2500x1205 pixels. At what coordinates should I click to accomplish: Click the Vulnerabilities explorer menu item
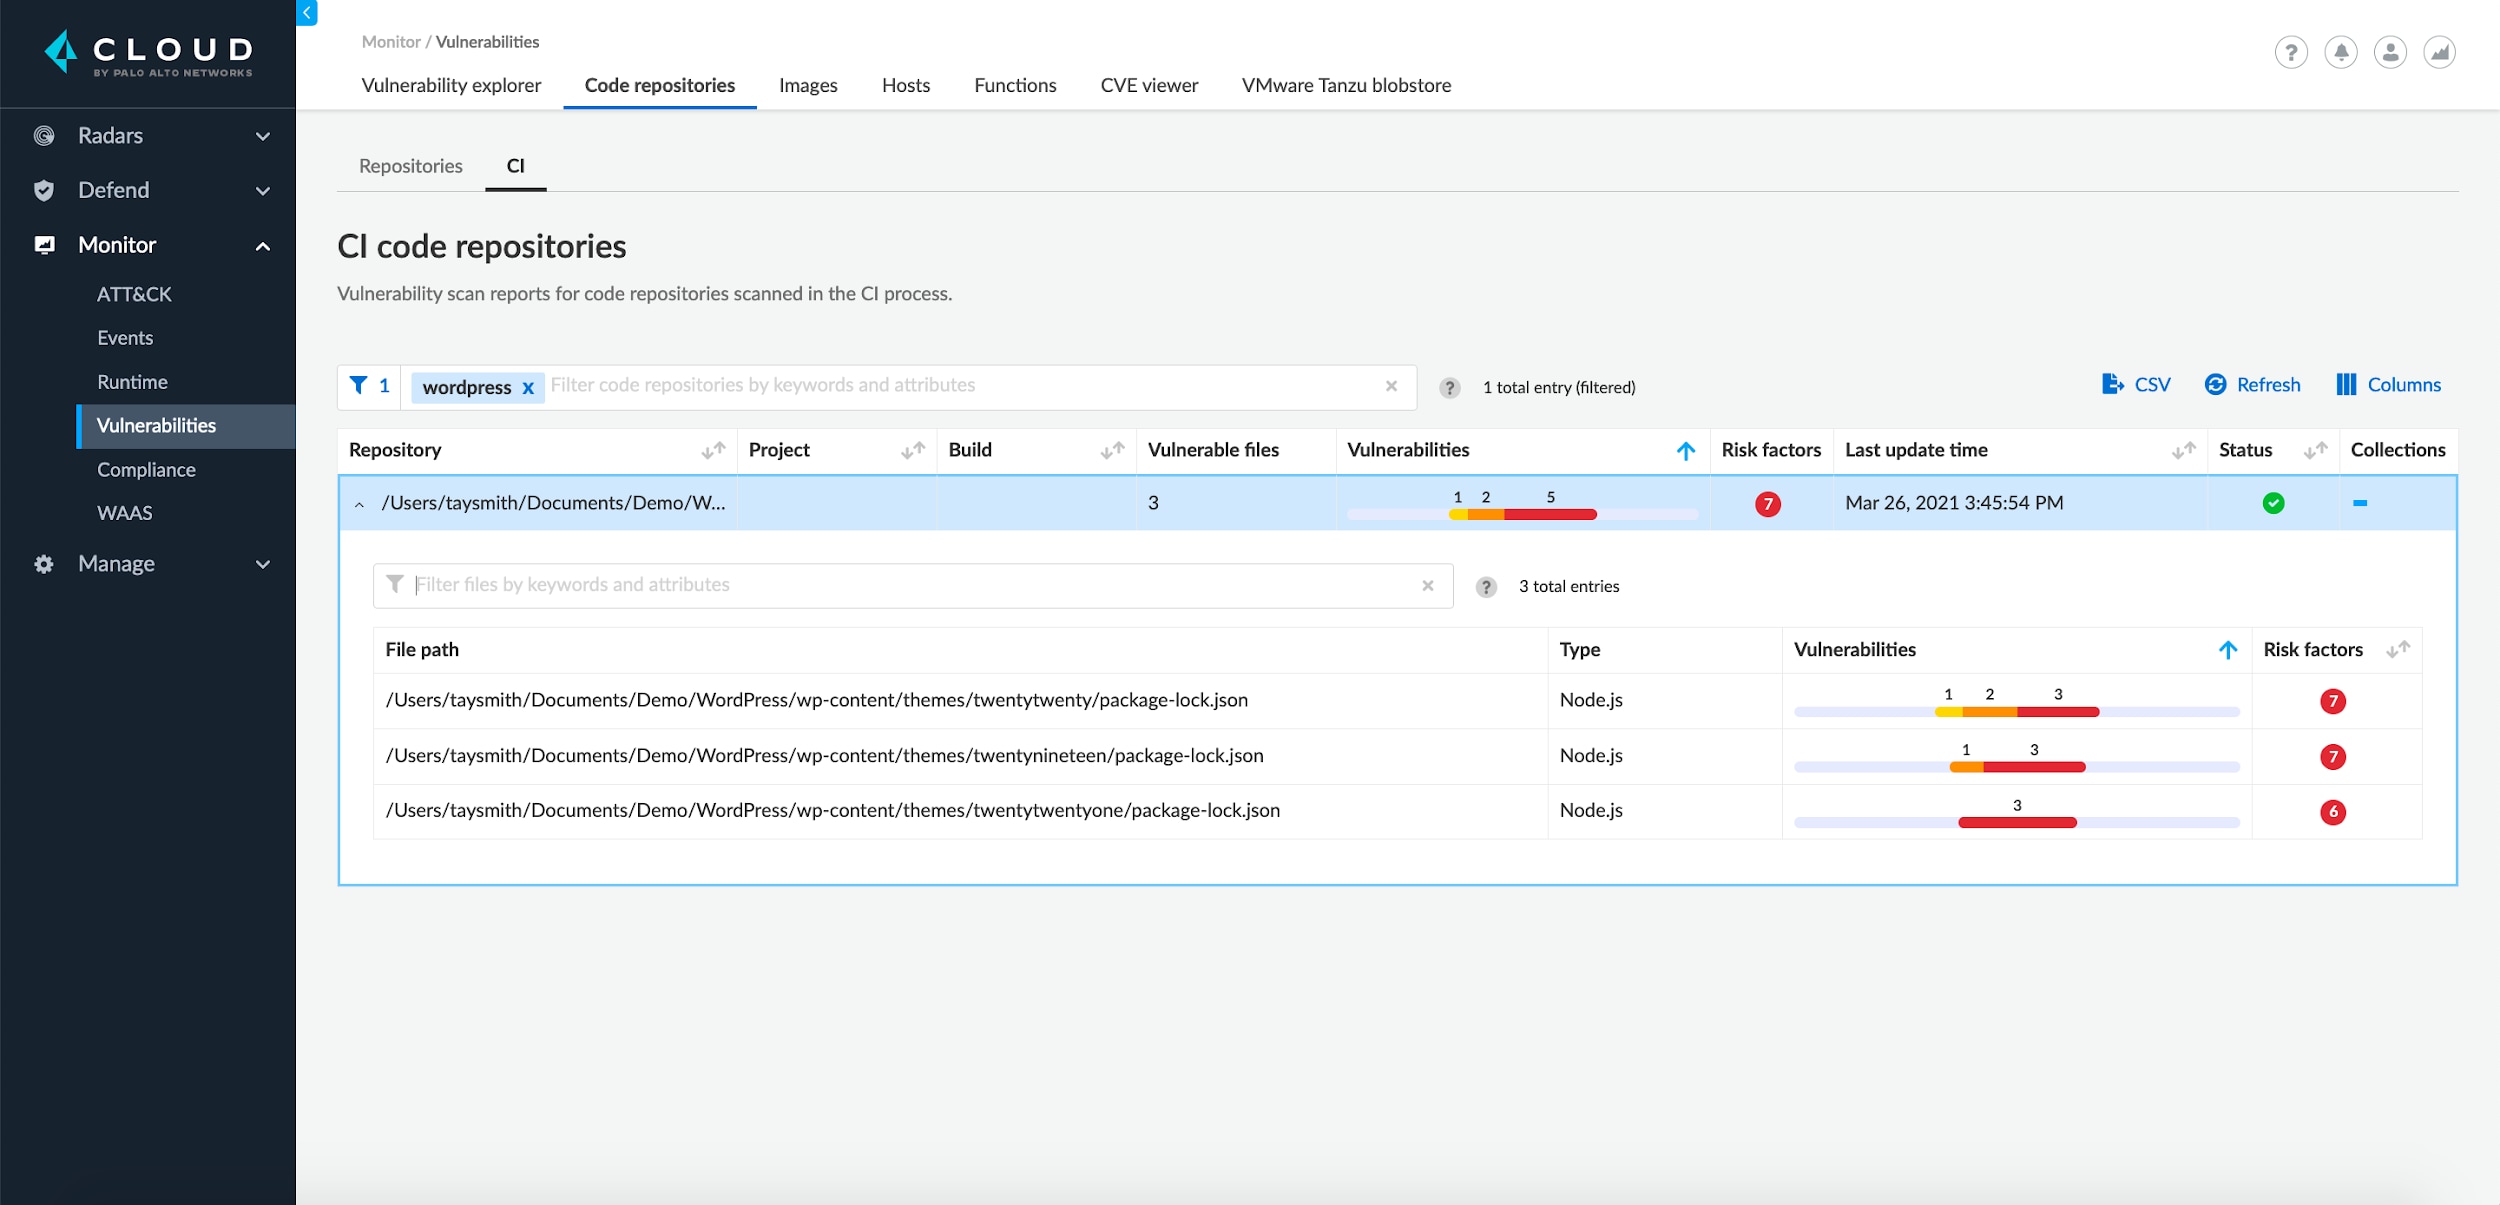[x=450, y=84]
